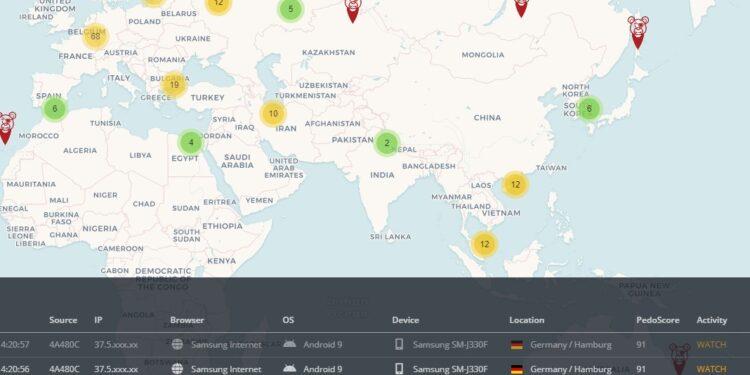This screenshot has height=375, width=750.
Task: Sort by the Browser column header
Action: [x=187, y=320]
